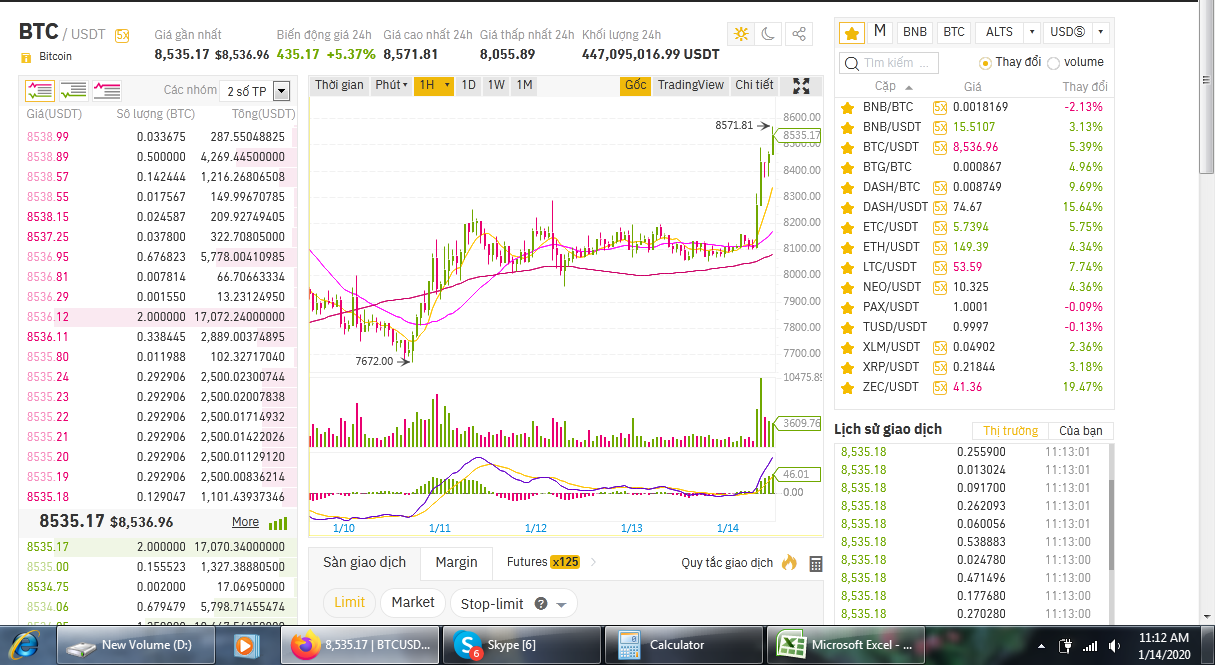Open media player icon in taskbar

point(245,646)
